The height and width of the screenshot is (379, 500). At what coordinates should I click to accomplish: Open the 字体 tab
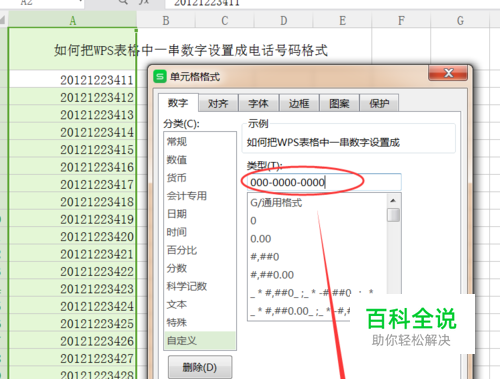(259, 103)
